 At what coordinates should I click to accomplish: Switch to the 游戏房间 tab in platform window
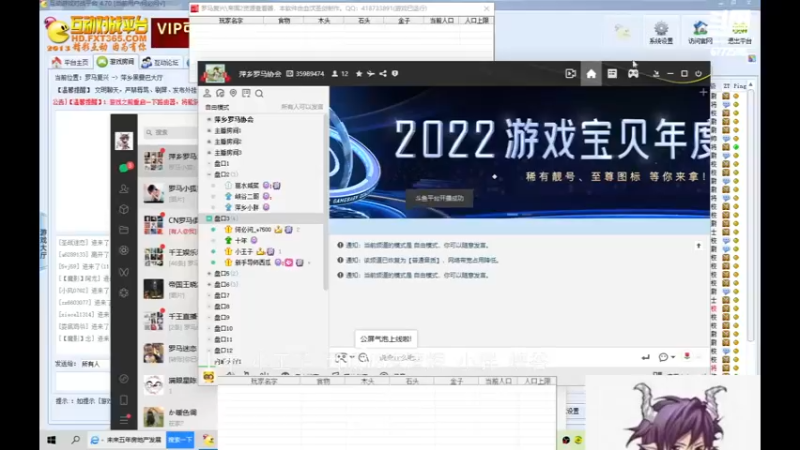pos(116,62)
